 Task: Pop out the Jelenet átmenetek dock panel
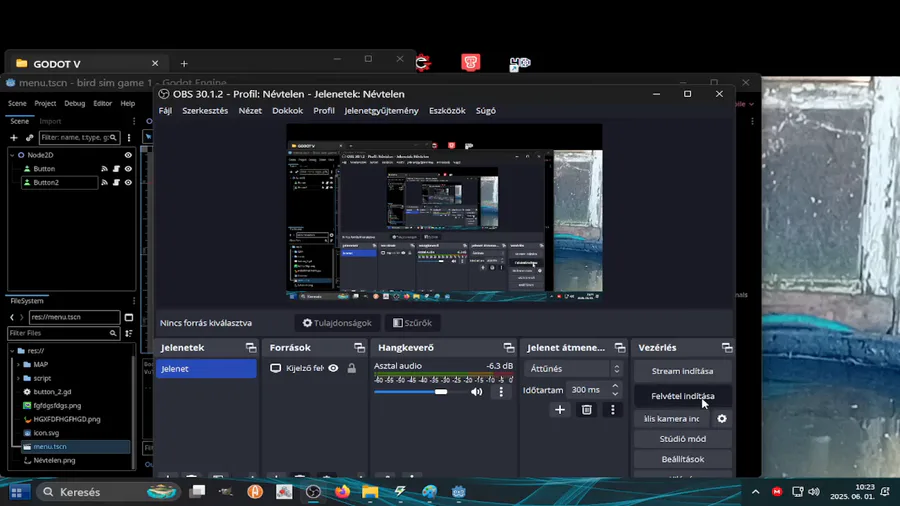pyautogui.click(x=620, y=348)
